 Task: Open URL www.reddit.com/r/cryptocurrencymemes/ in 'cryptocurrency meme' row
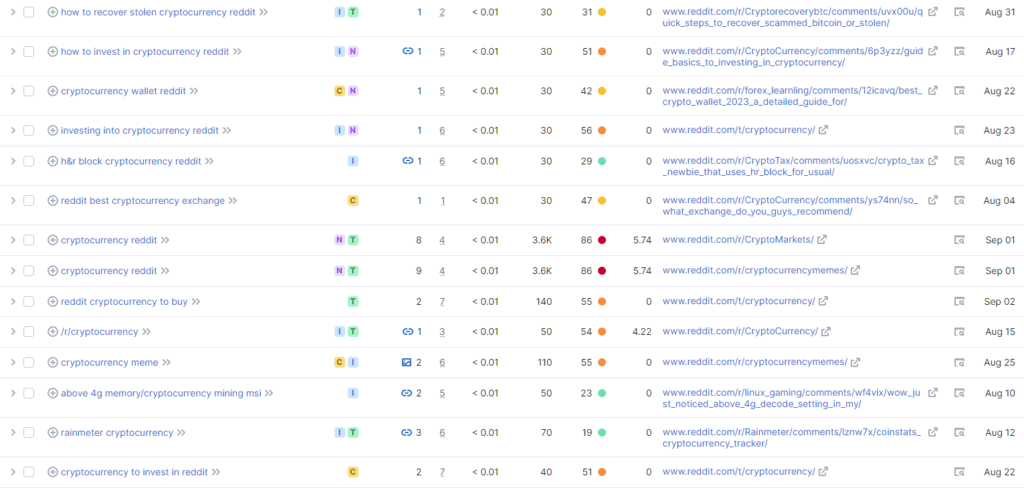(x=755, y=362)
